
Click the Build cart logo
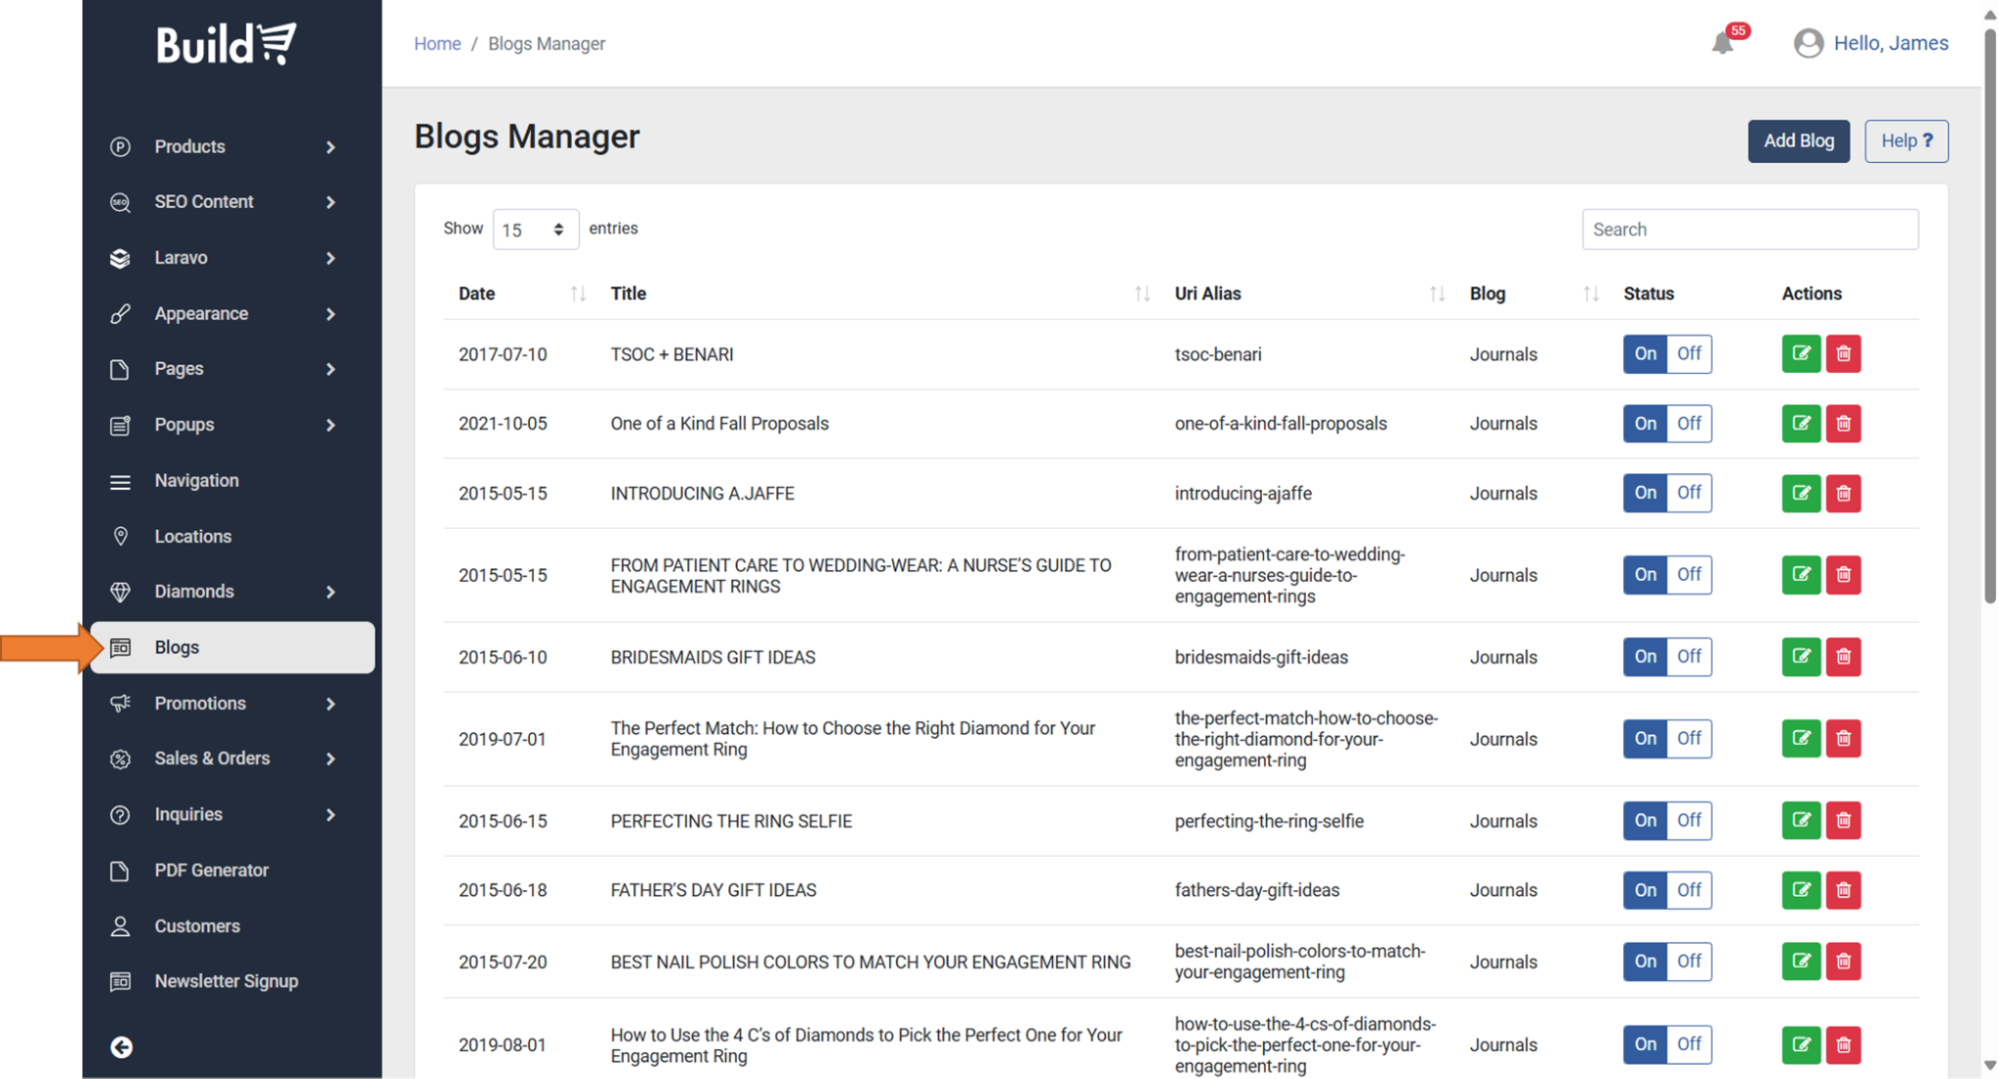pos(226,44)
